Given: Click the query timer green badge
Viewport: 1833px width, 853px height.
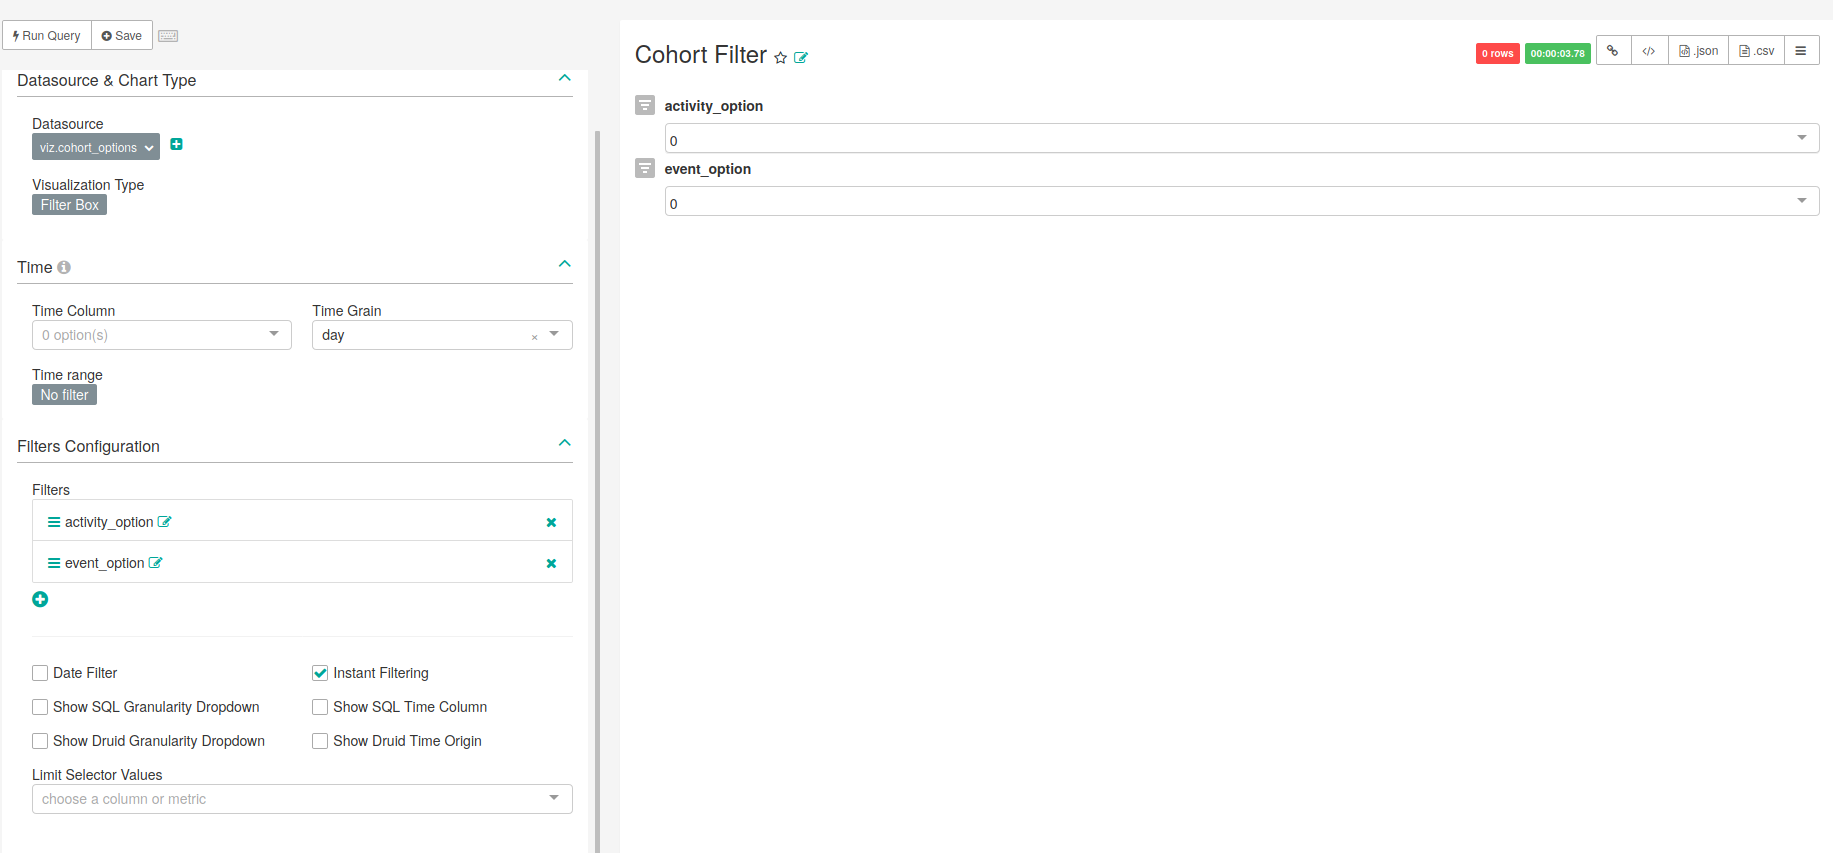Looking at the screenshot, I should [x=1557, y=53].
